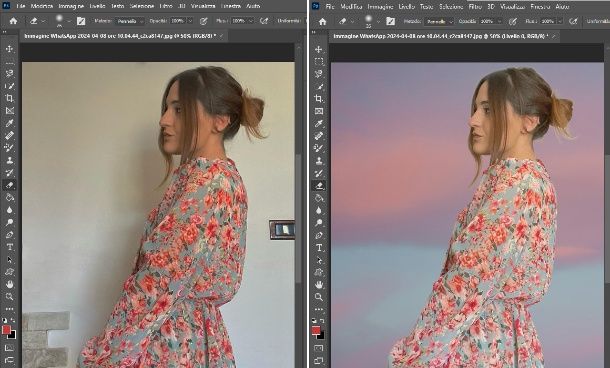Select the Path Selection tool in right window
This screenshot has width=610, height=368.
tap(319, 260)
